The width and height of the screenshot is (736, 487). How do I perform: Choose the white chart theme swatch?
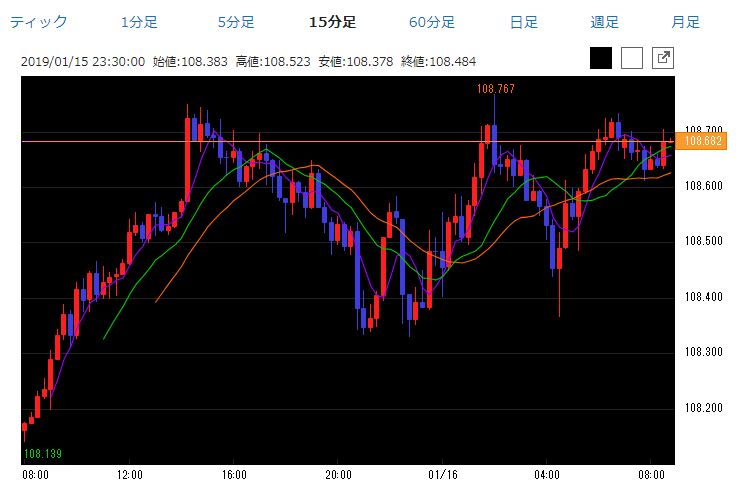click(632, 58)
